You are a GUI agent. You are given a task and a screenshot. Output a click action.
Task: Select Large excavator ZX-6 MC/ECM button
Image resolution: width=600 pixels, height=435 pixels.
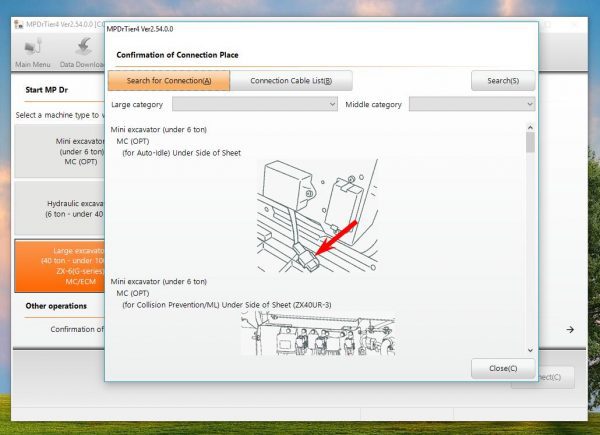tap(59, 266)
